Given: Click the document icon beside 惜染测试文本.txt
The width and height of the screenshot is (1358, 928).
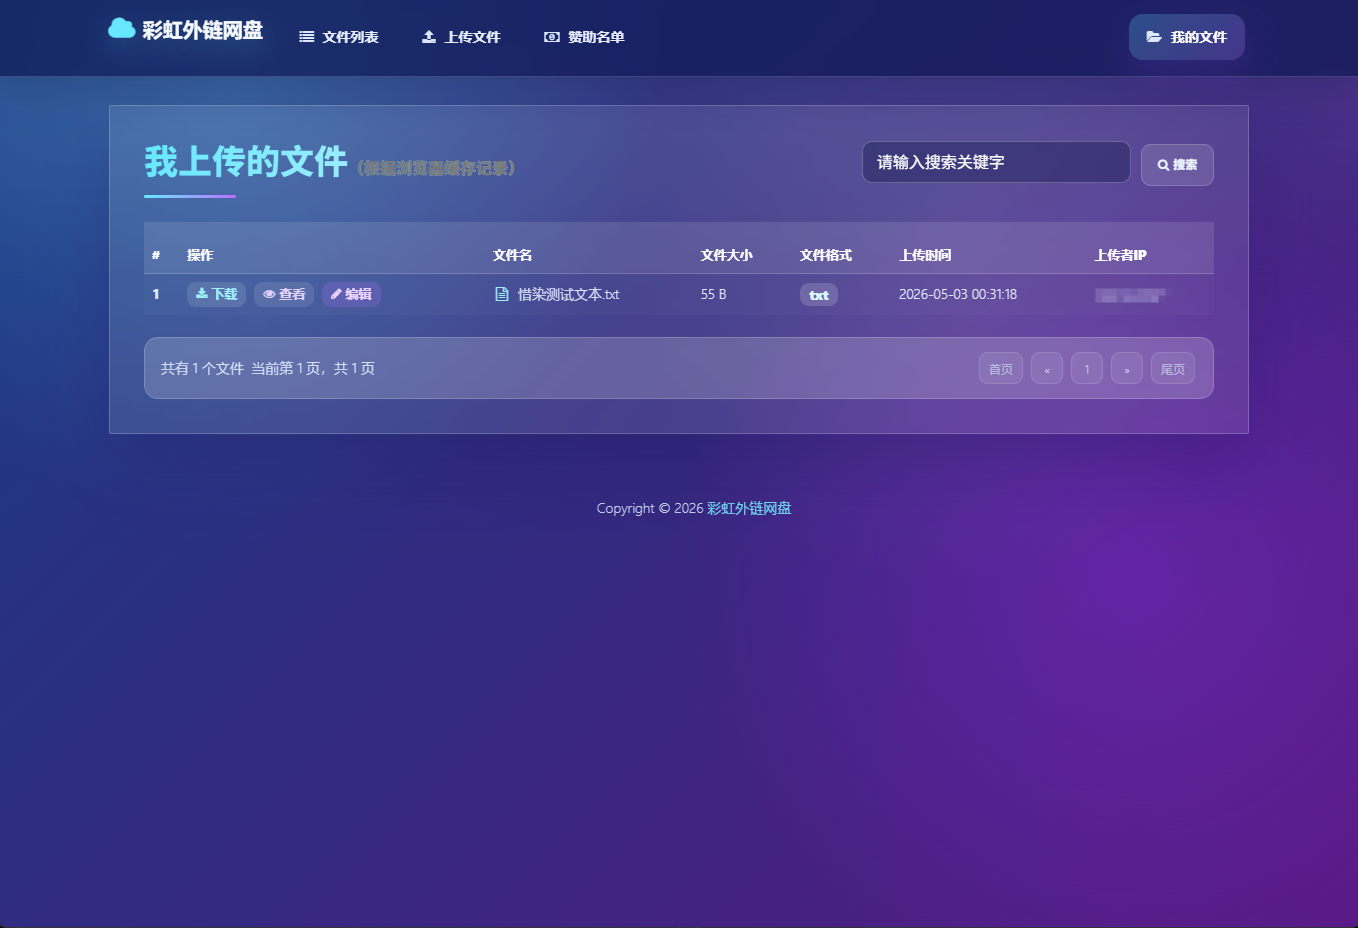Looking at the screenshot, I should coord(502,294).
